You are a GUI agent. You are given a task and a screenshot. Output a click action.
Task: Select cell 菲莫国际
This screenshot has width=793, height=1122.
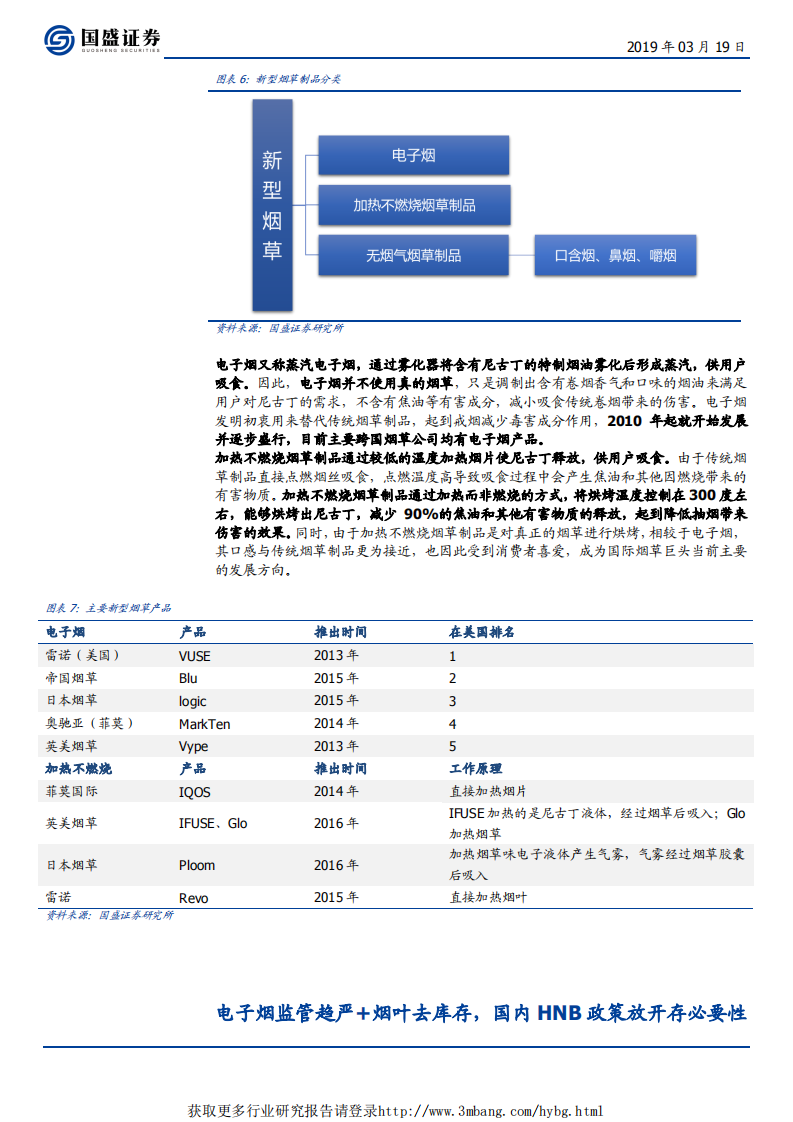point(72,791)
